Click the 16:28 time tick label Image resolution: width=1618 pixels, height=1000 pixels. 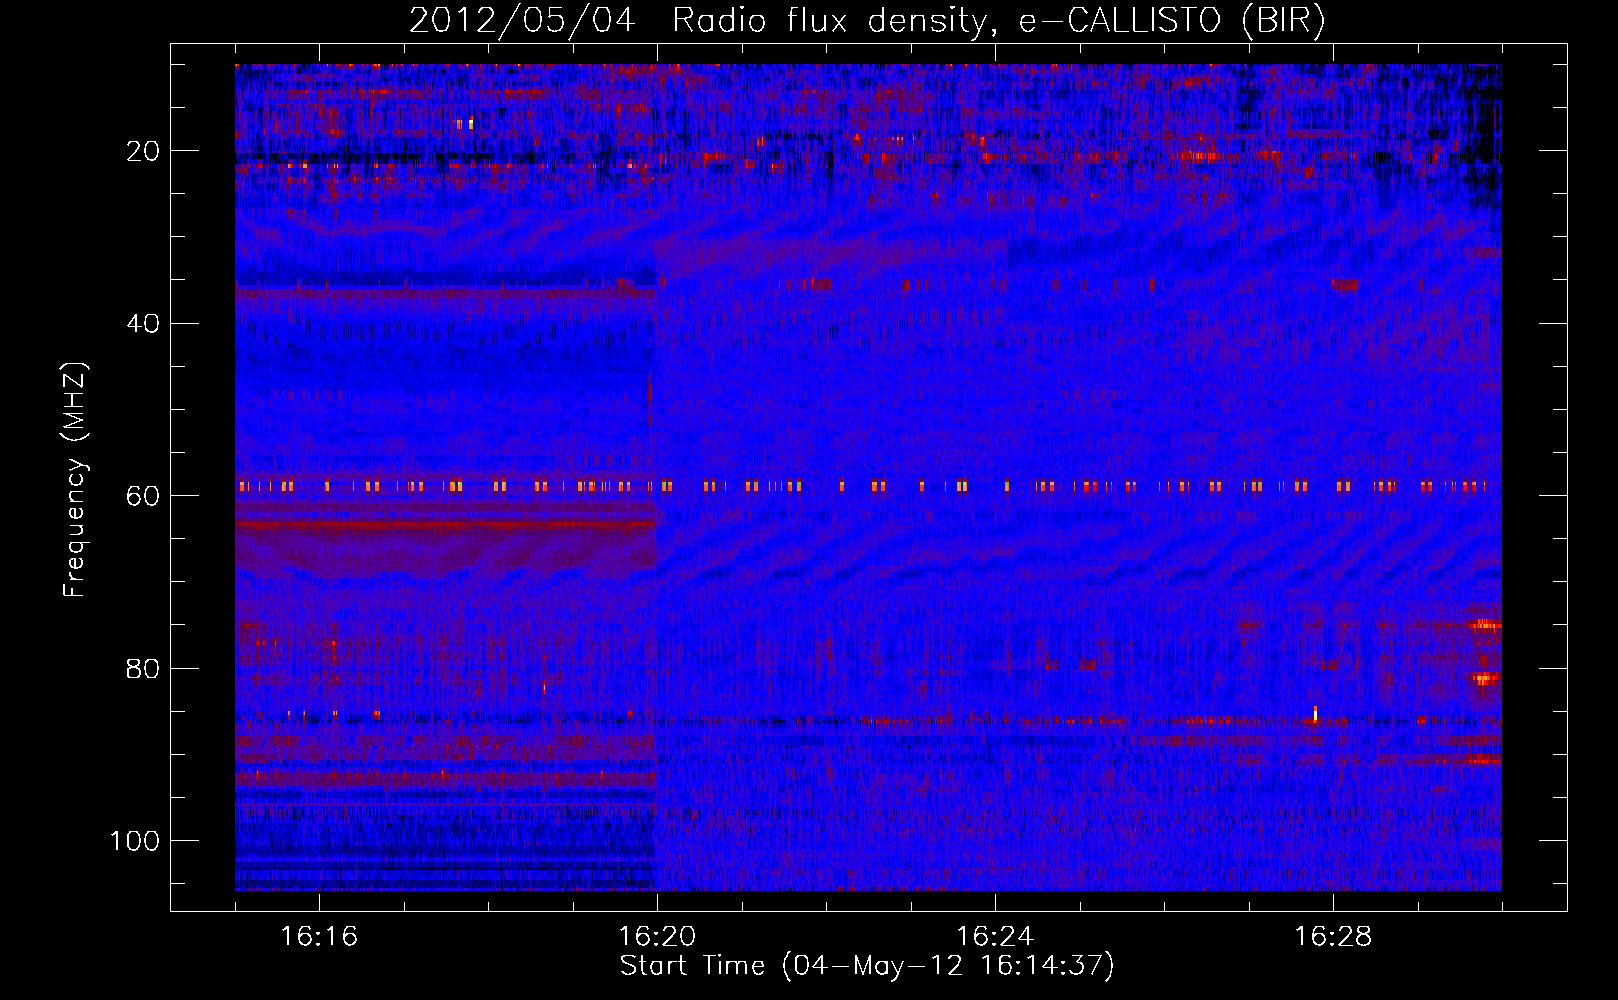pyautogui.click(x=1333, y=937)
